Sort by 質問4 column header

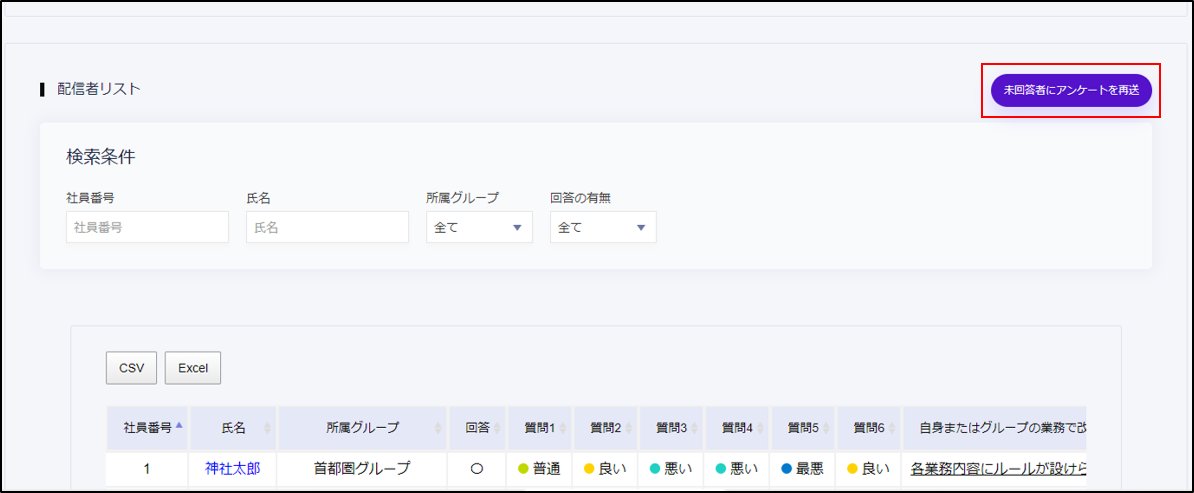click(738, 427)
